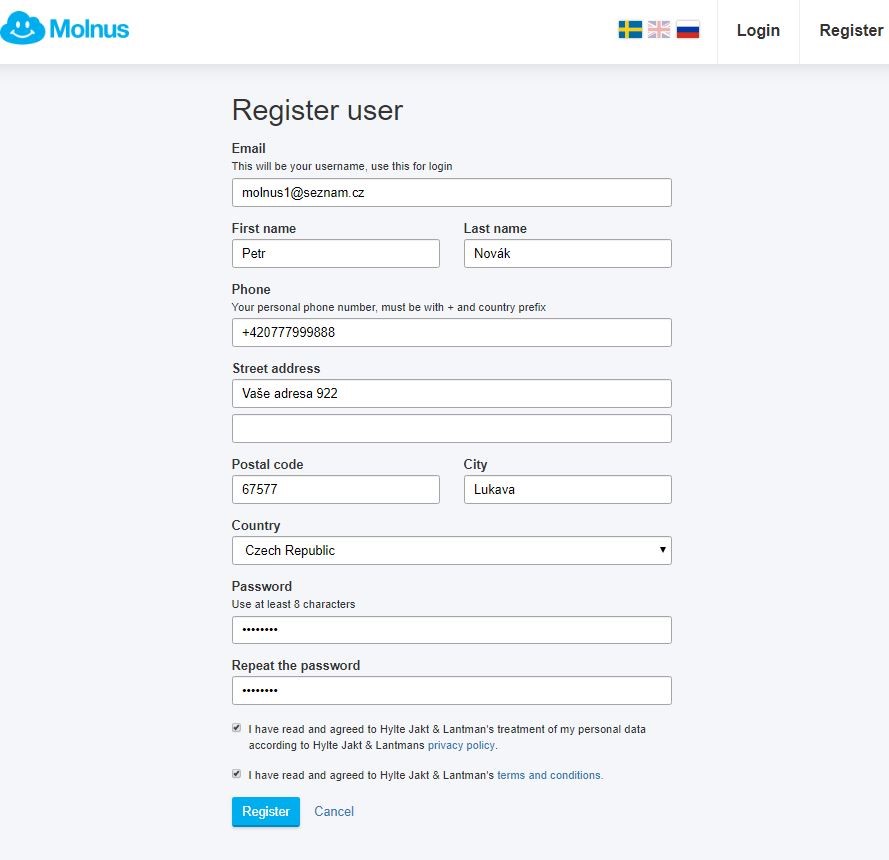
Task: Open the terms and conditions link
Action: 549,776
